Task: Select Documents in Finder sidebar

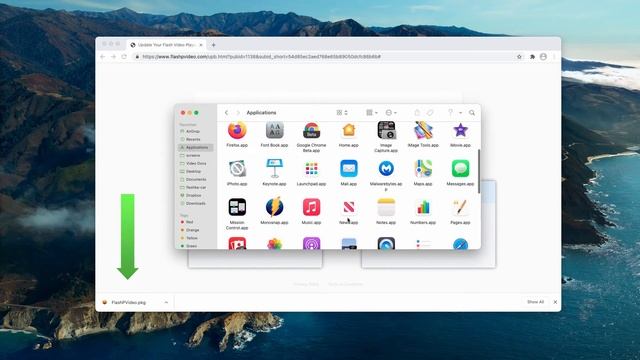Action: [196, 179]
